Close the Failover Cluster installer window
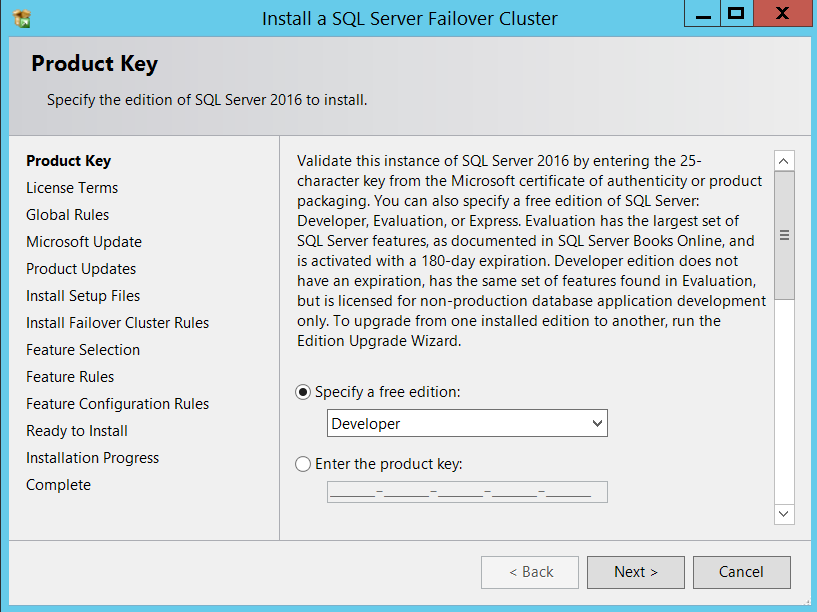This screenshot has width=817, height=612. tap(785, 13)
